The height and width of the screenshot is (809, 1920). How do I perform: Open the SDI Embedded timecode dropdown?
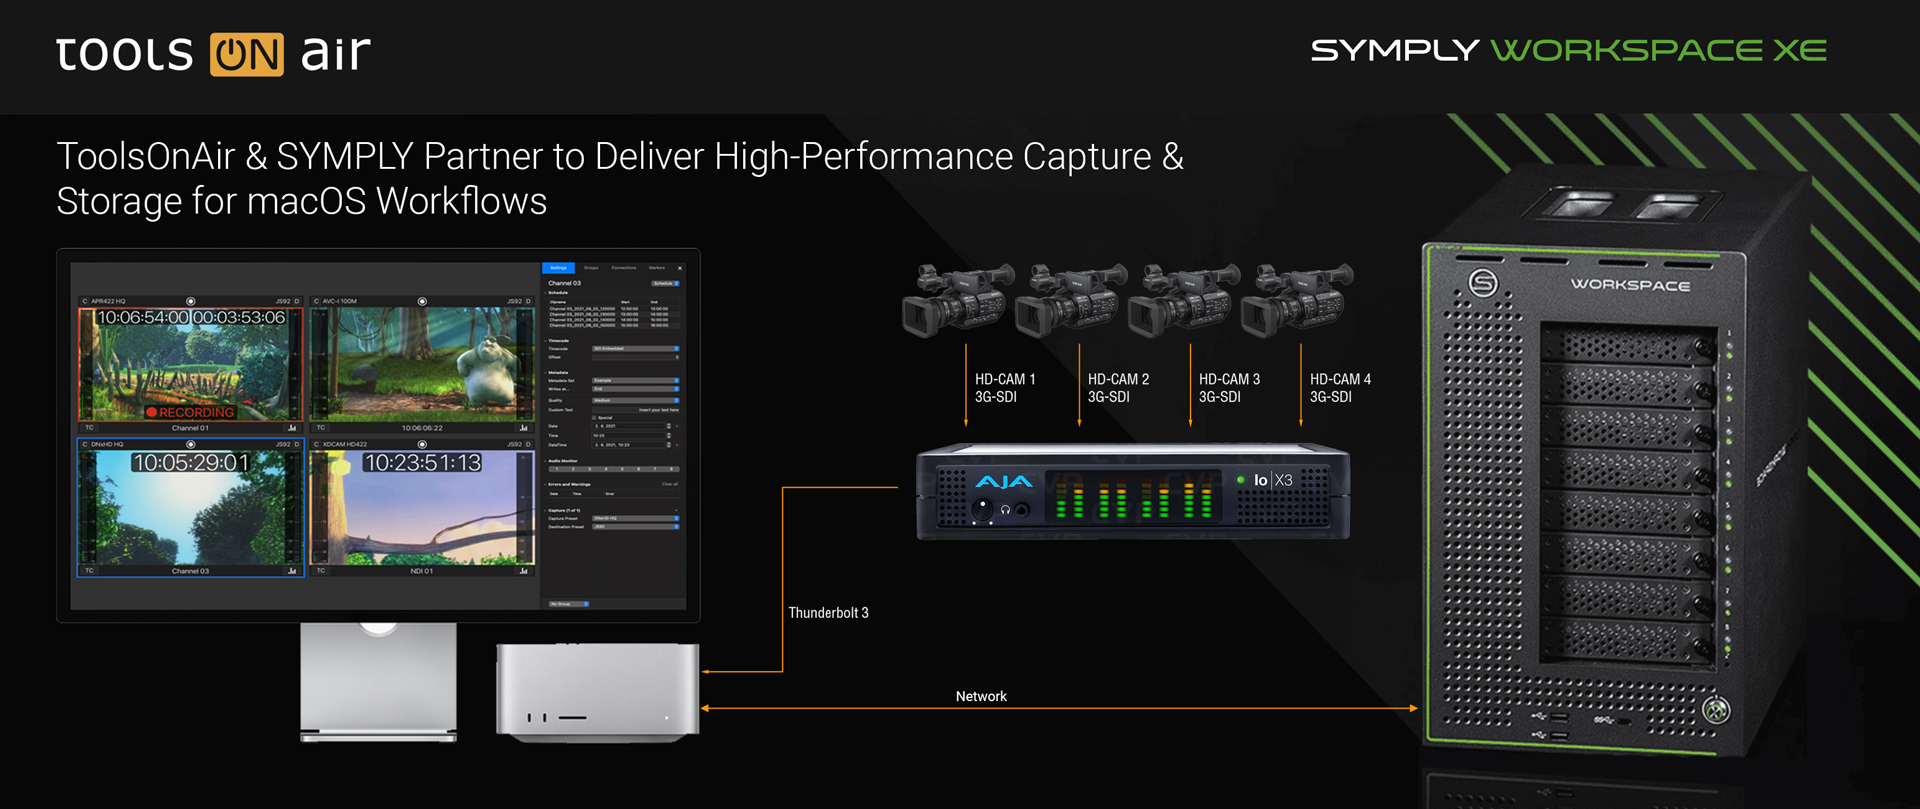click(x=635, y=348)
